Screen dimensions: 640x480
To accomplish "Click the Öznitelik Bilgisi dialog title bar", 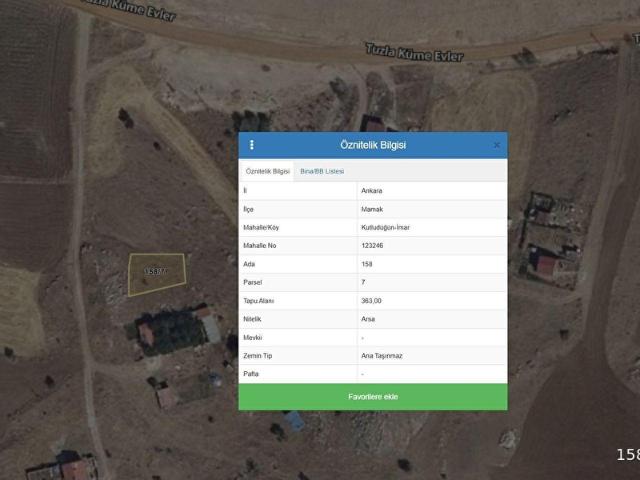I will pos(372,145).
